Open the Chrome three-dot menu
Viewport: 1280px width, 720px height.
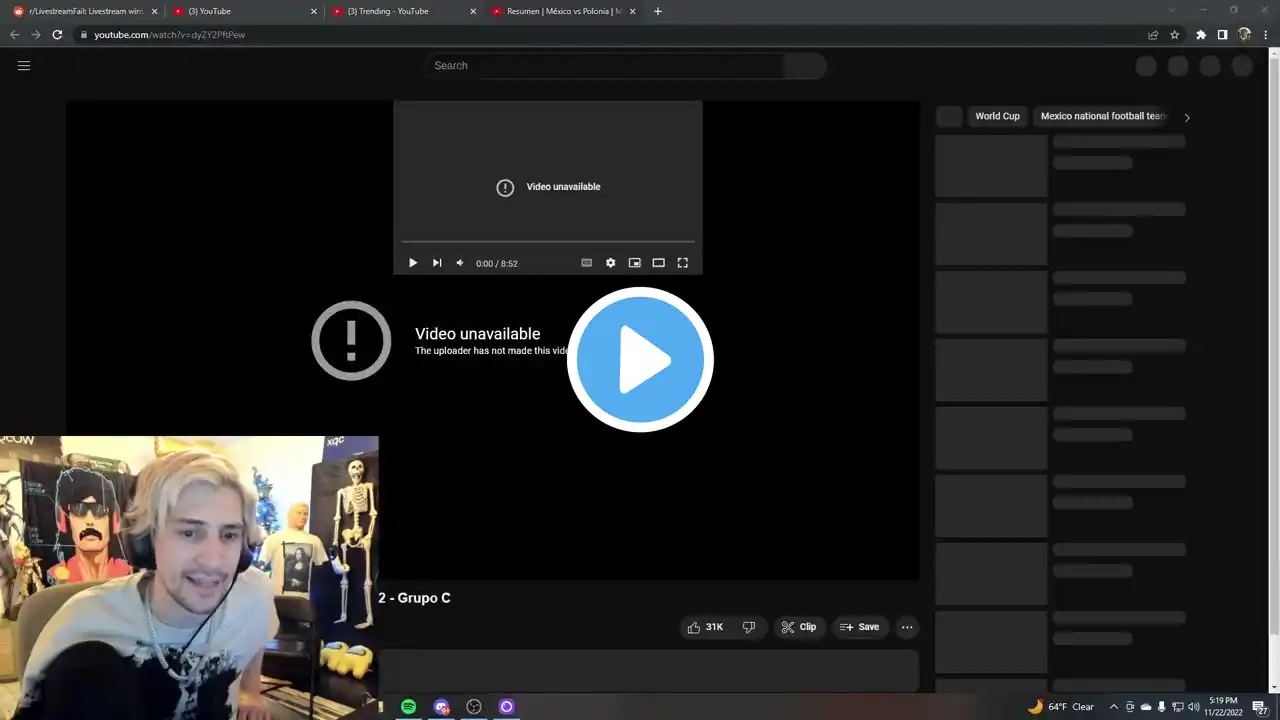coord(1266,34)
